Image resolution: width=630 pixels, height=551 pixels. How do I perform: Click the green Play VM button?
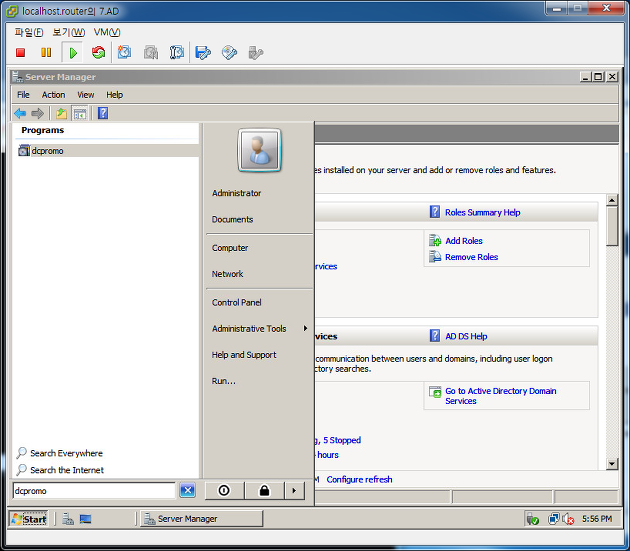[x=73, y=53]
